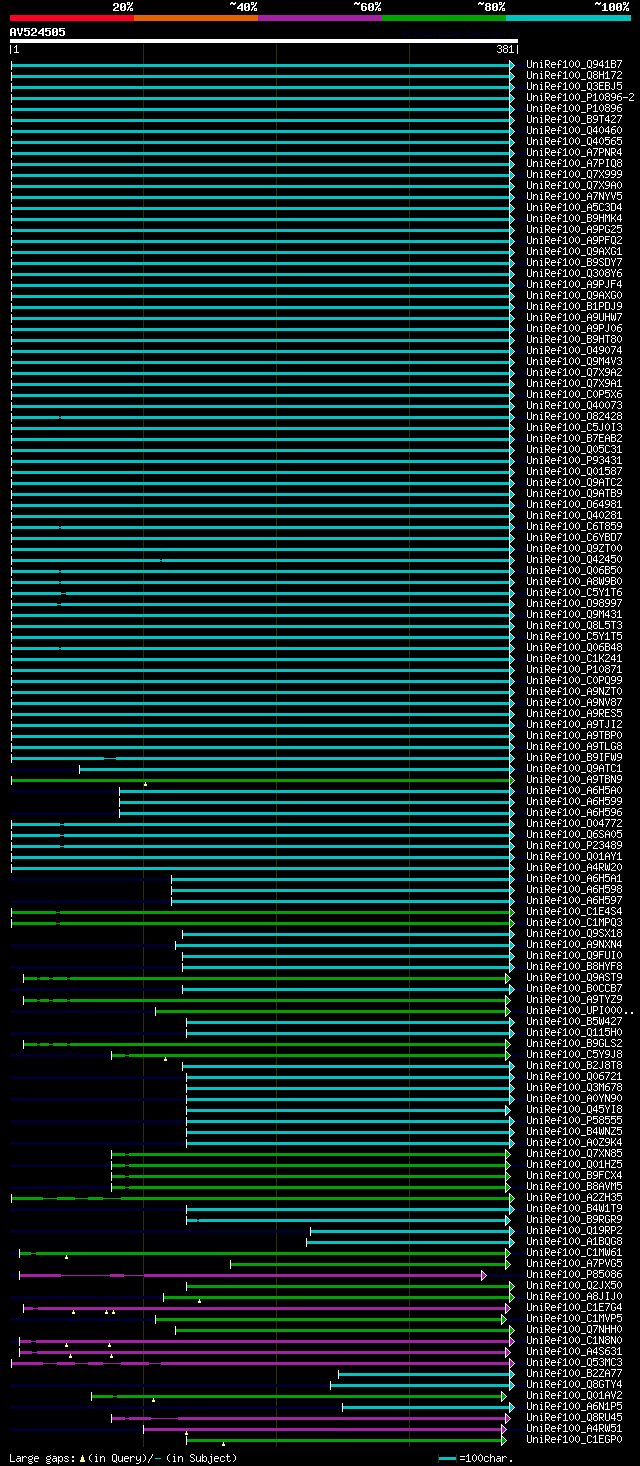Select label UniRef100_B5W427
The image size is (640, 1466).
575,1021
